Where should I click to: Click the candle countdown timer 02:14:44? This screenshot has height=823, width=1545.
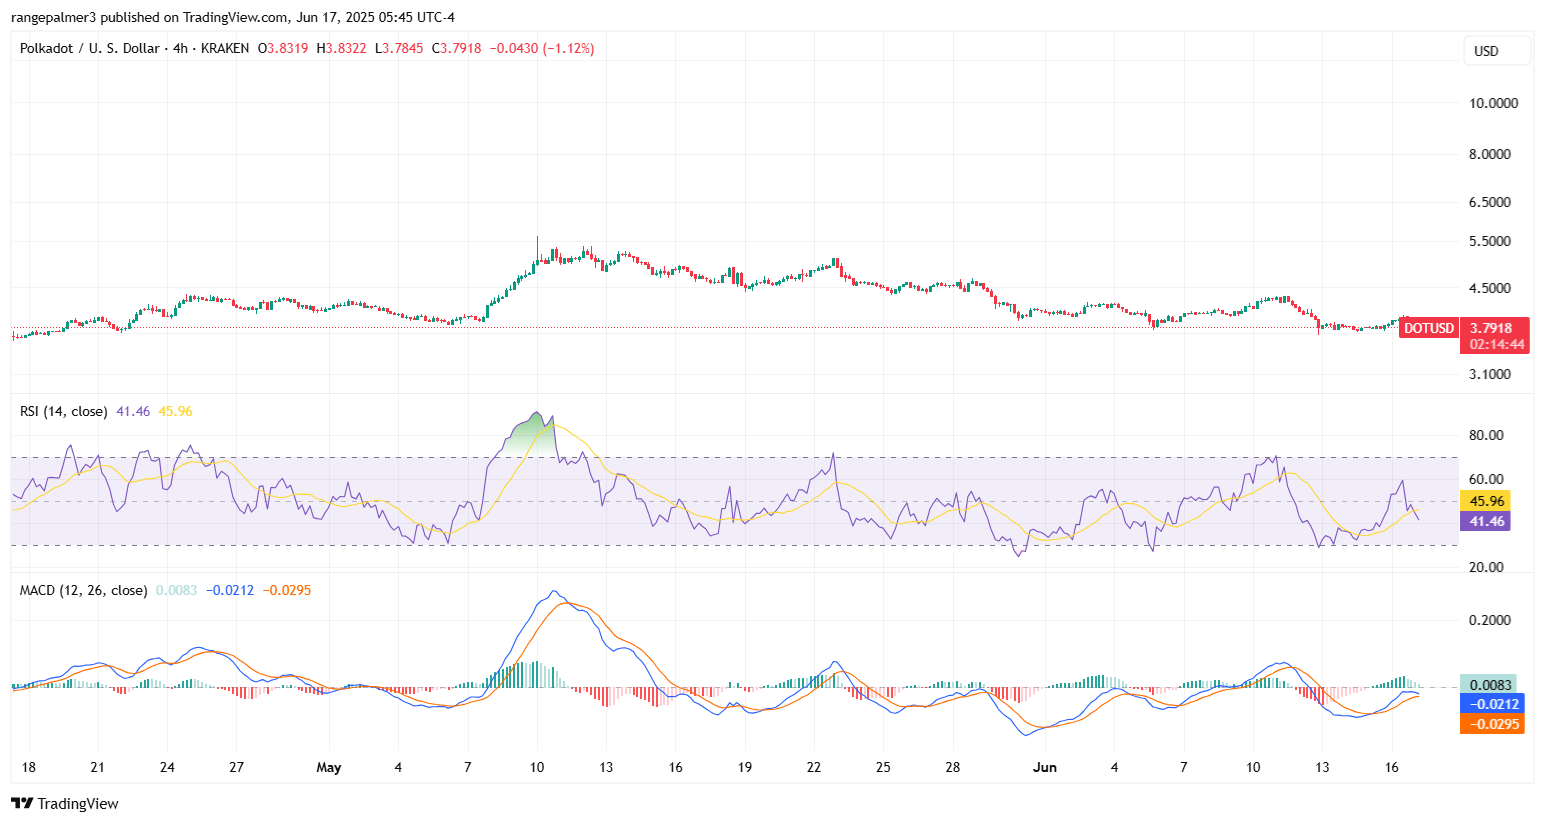coord(1495,345)
